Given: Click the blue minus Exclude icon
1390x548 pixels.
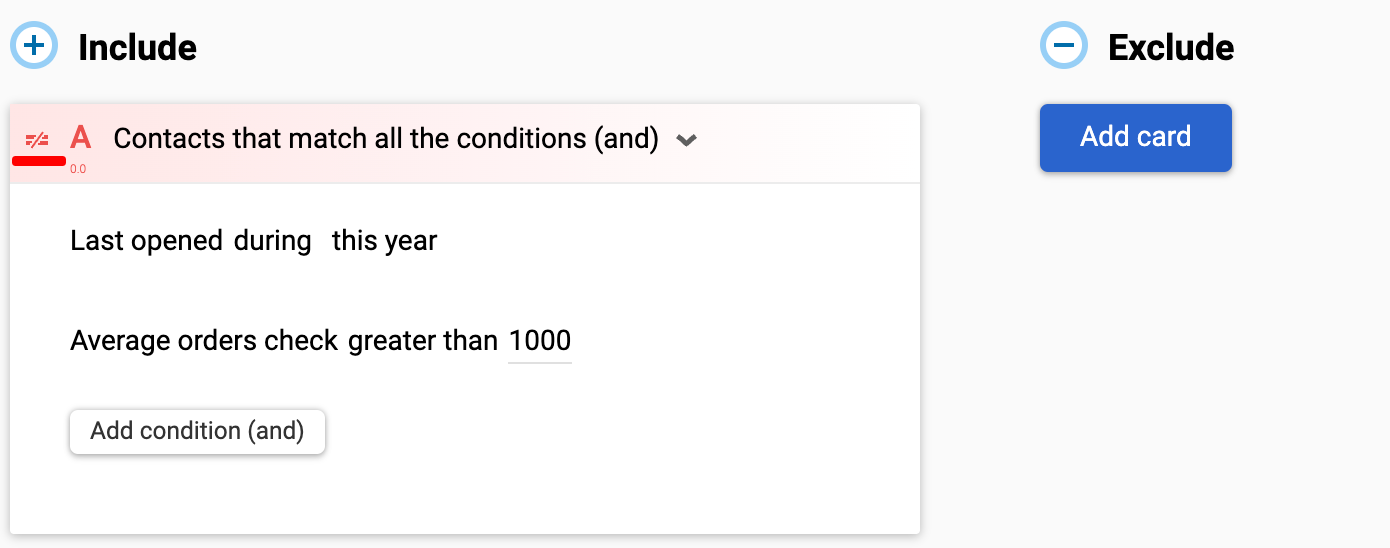Looking at the screenshot, I should pyautogui.click(x=1064, y=46).
